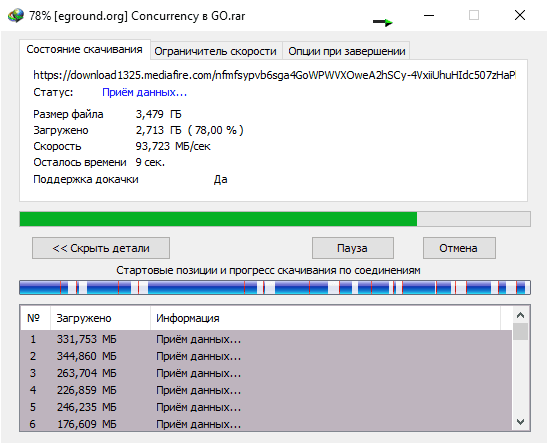The height and width of the screenshot is (443, 547).
Task: Select the Состояние скачивания tab
Action: pos(85,50)
